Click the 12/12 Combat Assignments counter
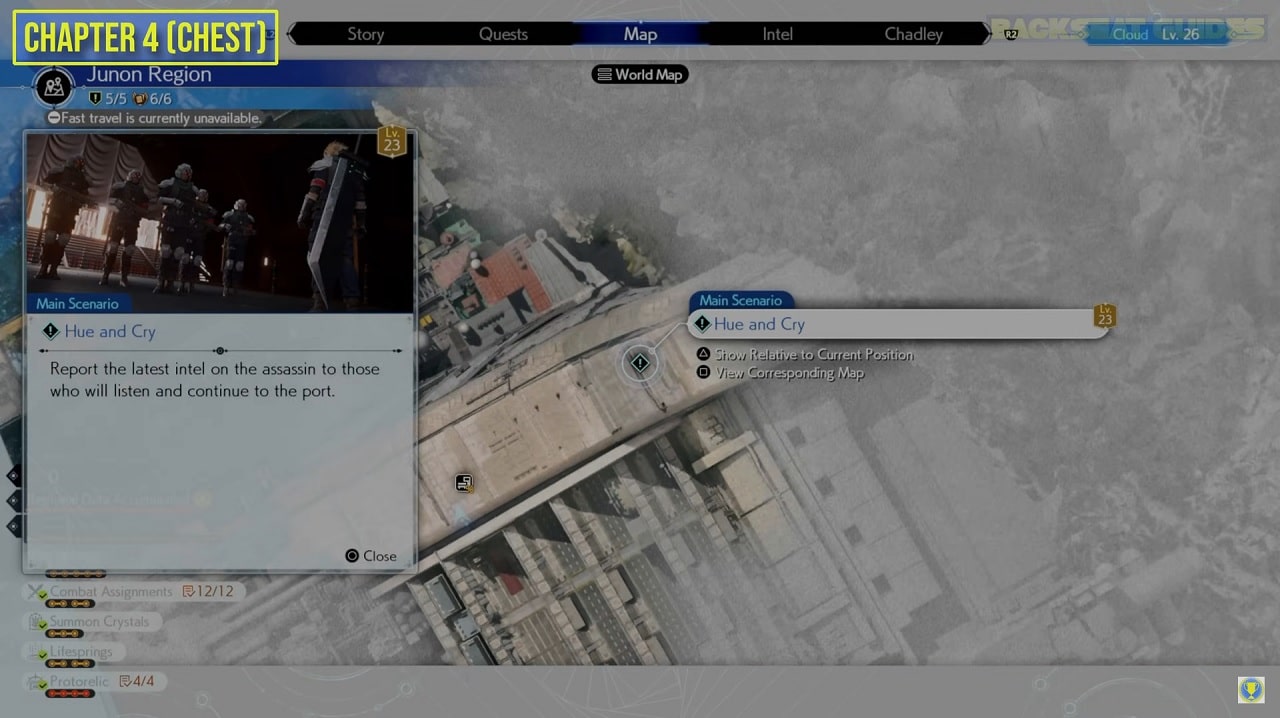 [208, 592]
